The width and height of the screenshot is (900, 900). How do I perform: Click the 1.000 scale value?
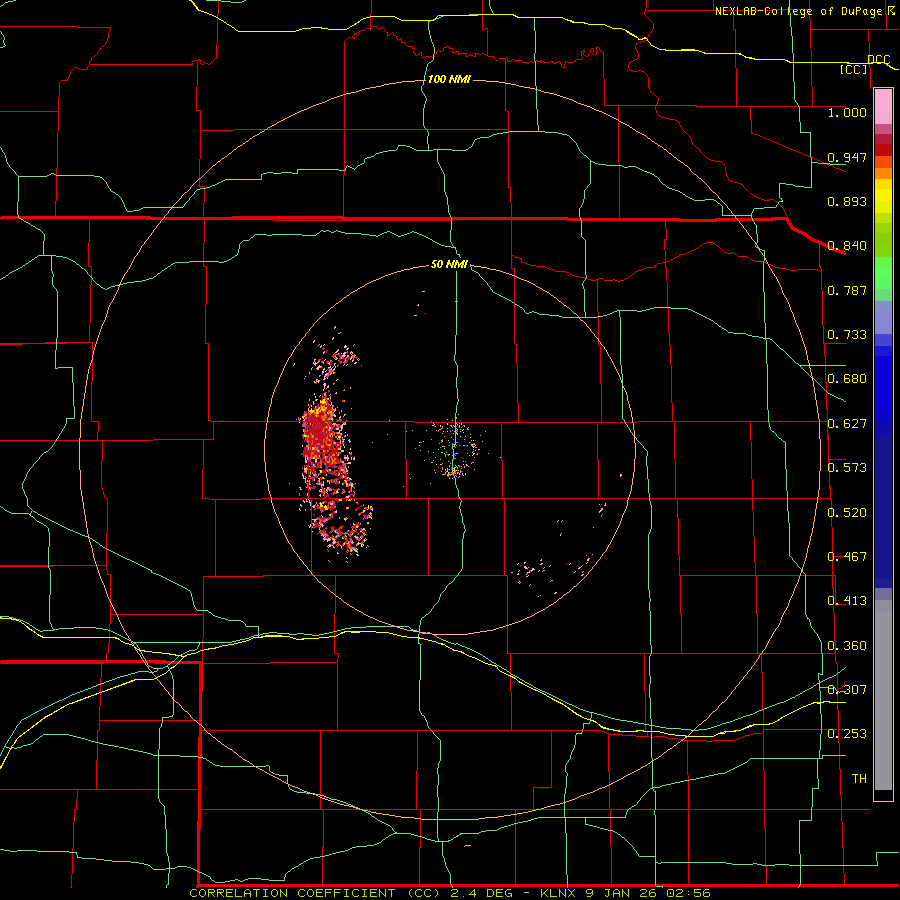point(847,112)
